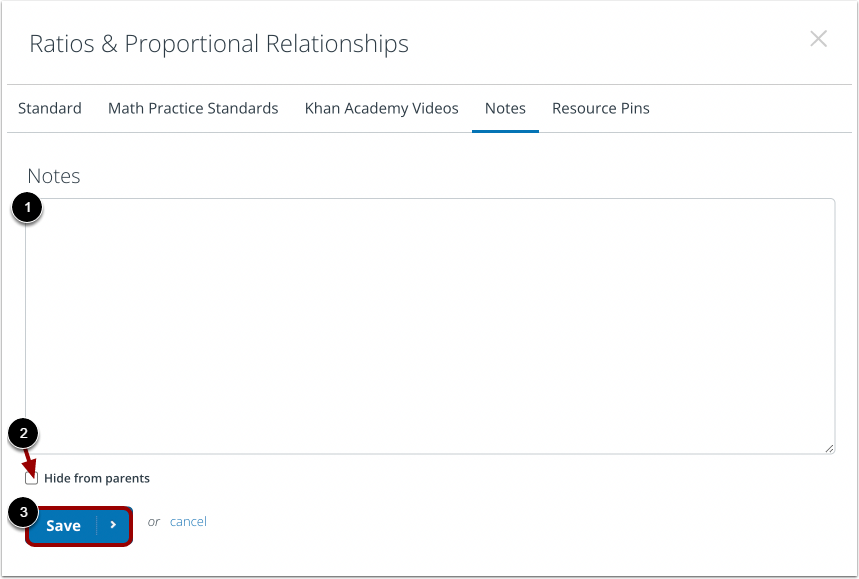Enable the Hide from parents checkbox
Image resolution: width=859 pixels, height=579 pixels.
tap(32, 478)
